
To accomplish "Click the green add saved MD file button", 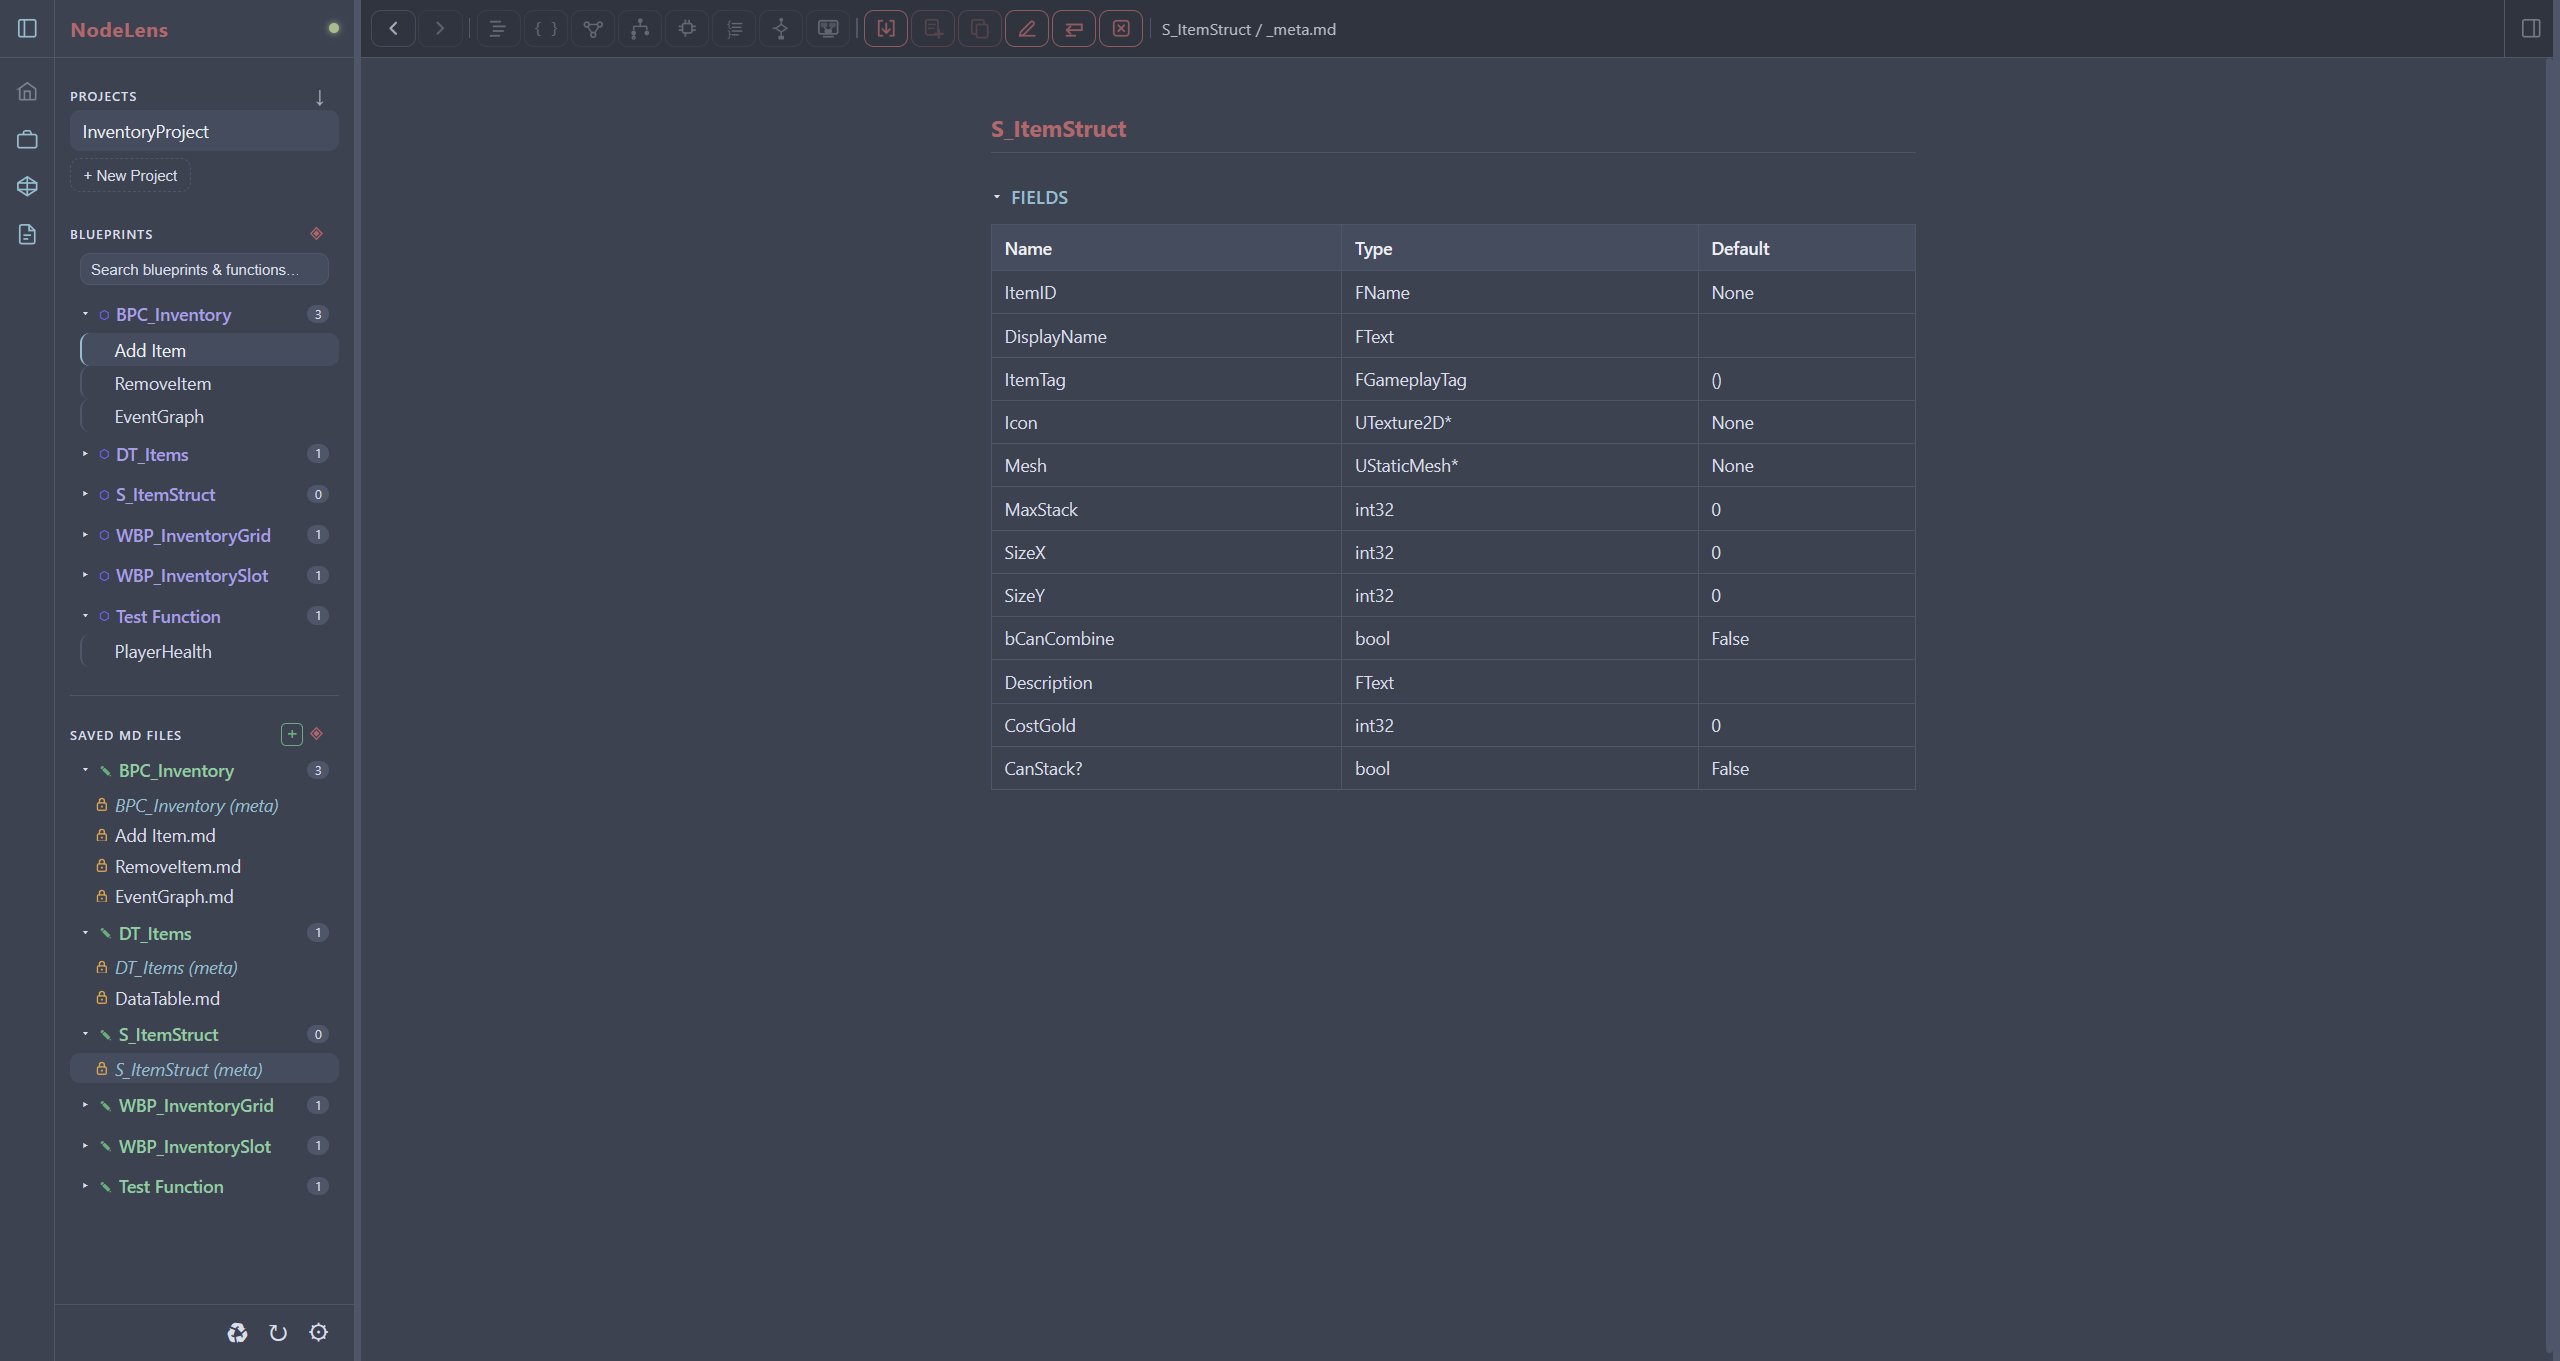I will [x=292, y=735].
